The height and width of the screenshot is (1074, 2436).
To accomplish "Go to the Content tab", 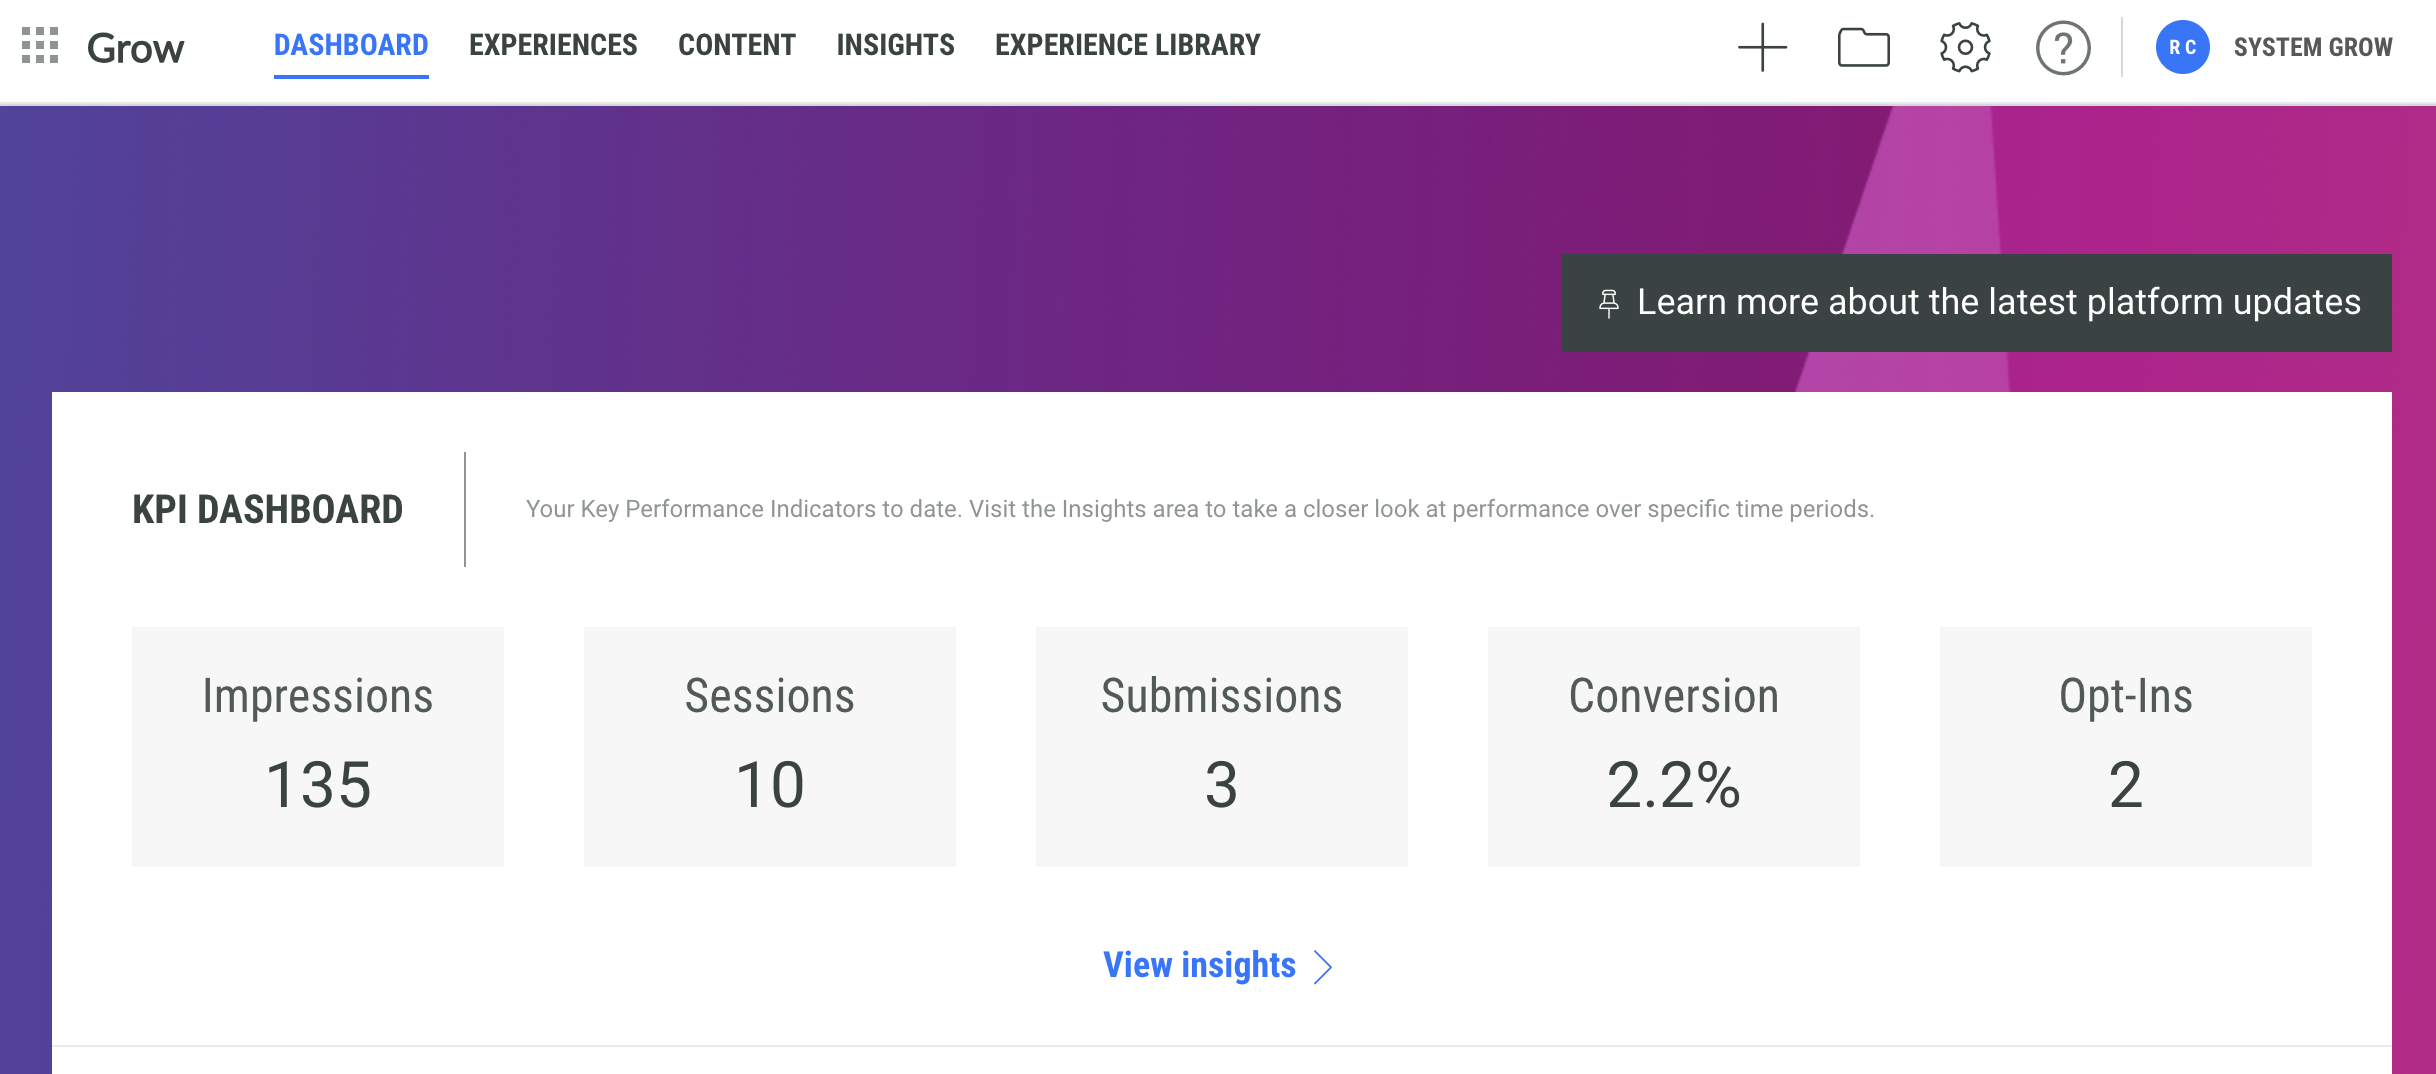I will point(737,45).
